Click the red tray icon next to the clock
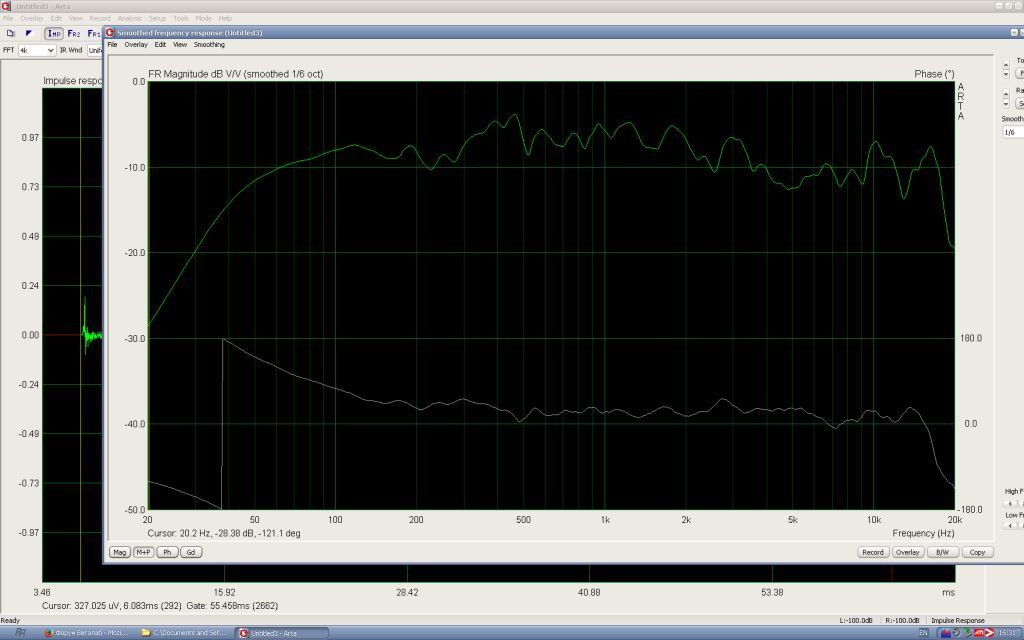The image size is (1024, 640). coord(989,633)
